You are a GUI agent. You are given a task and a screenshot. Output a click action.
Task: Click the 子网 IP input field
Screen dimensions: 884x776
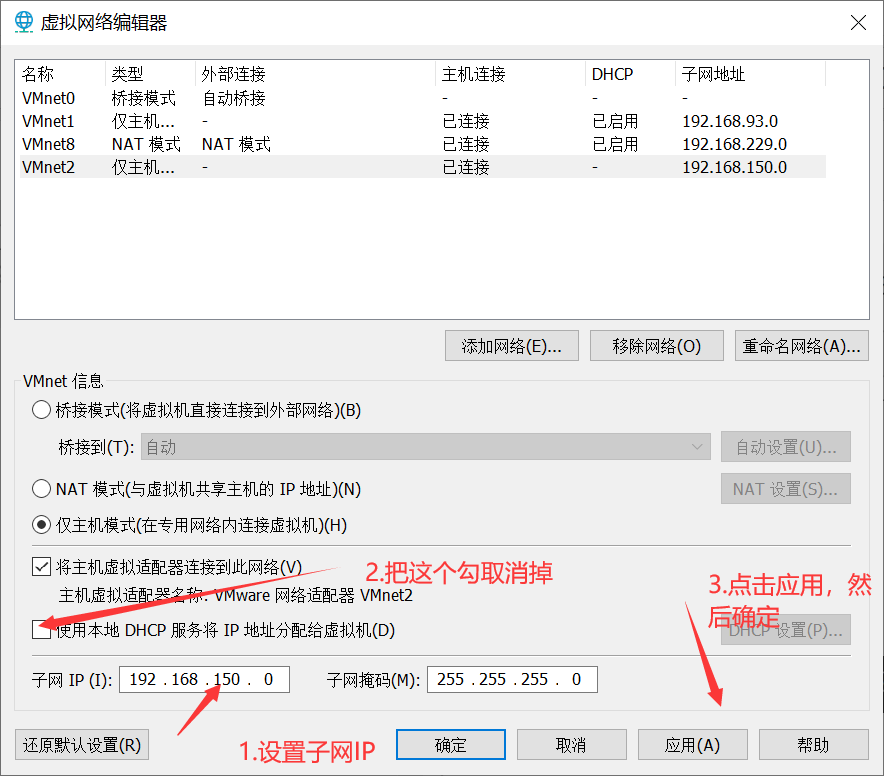[x=204, y=680]
